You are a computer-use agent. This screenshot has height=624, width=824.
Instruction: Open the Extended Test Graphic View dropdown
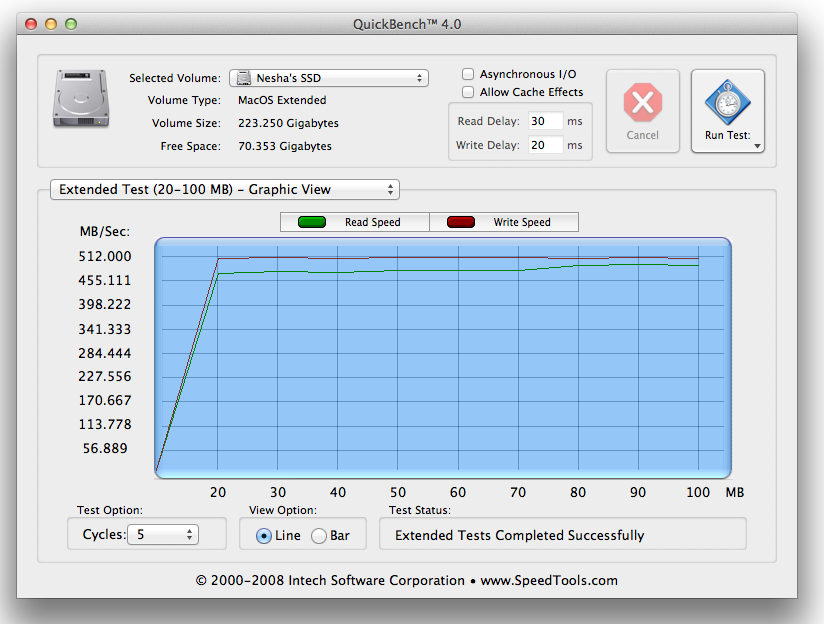(225, 189)
